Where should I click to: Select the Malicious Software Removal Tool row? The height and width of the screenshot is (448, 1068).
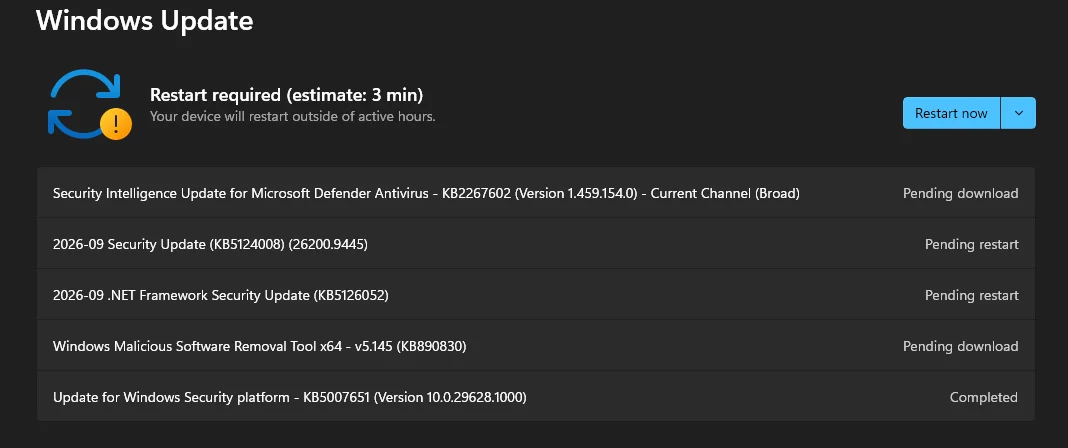[536, 346]
